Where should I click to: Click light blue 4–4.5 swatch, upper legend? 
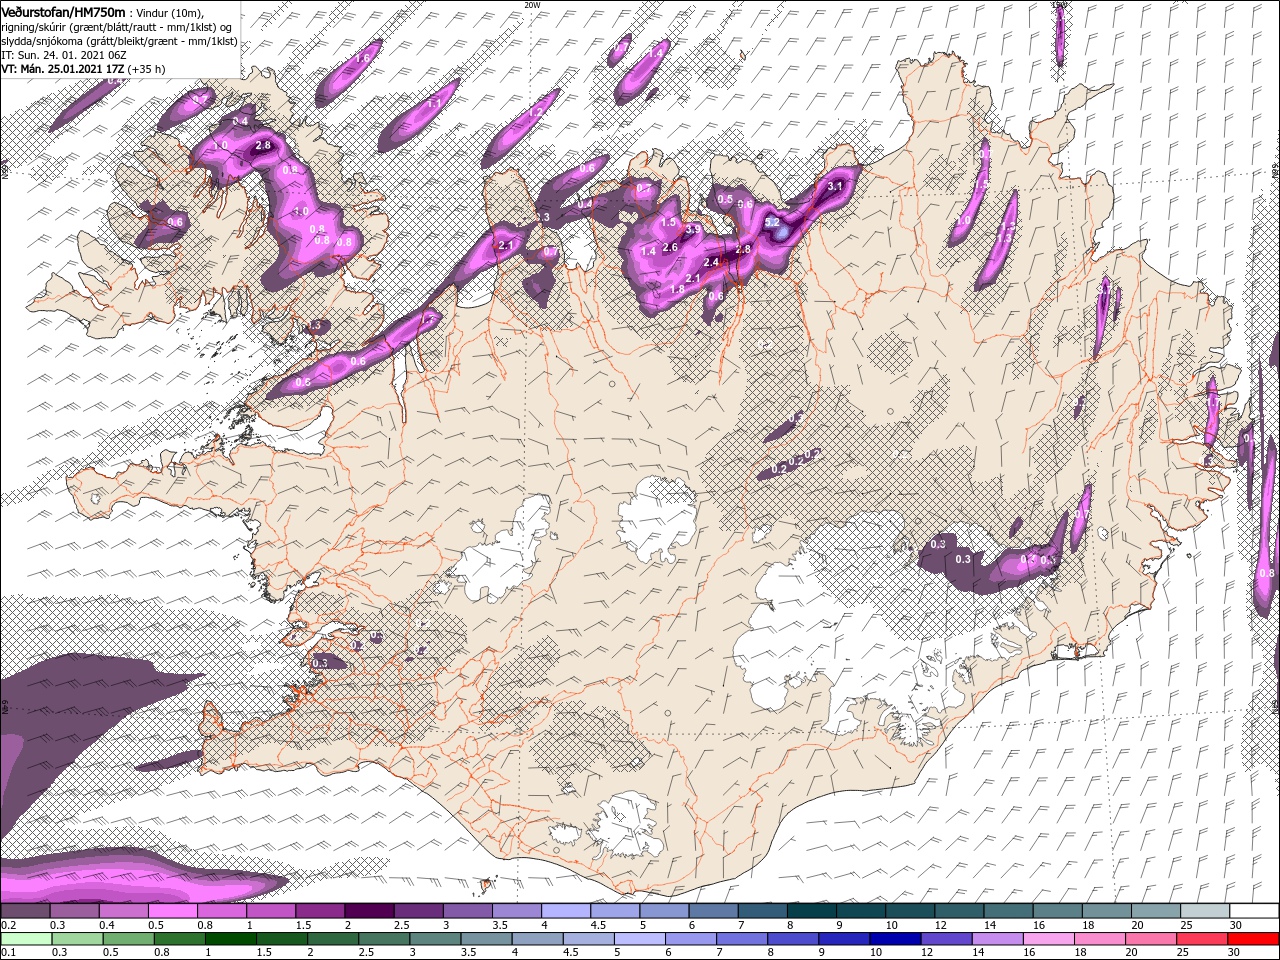click(x=565, y=911)
